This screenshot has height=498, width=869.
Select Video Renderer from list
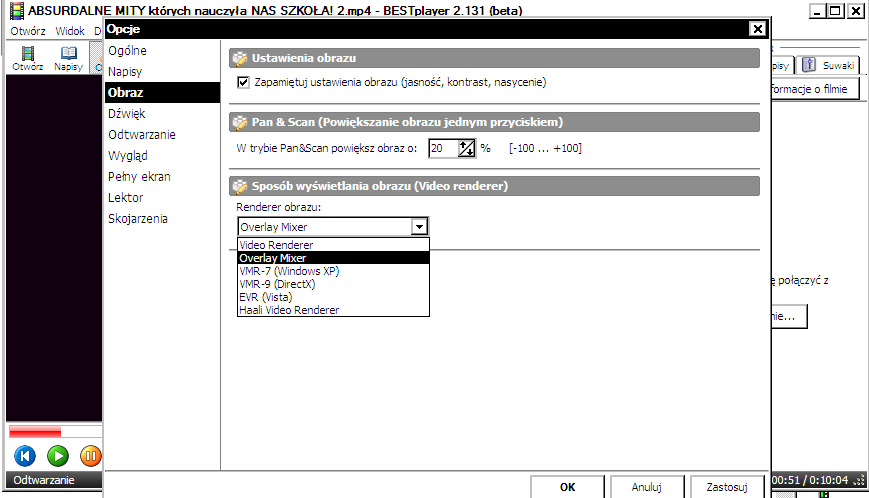[333, 245]
